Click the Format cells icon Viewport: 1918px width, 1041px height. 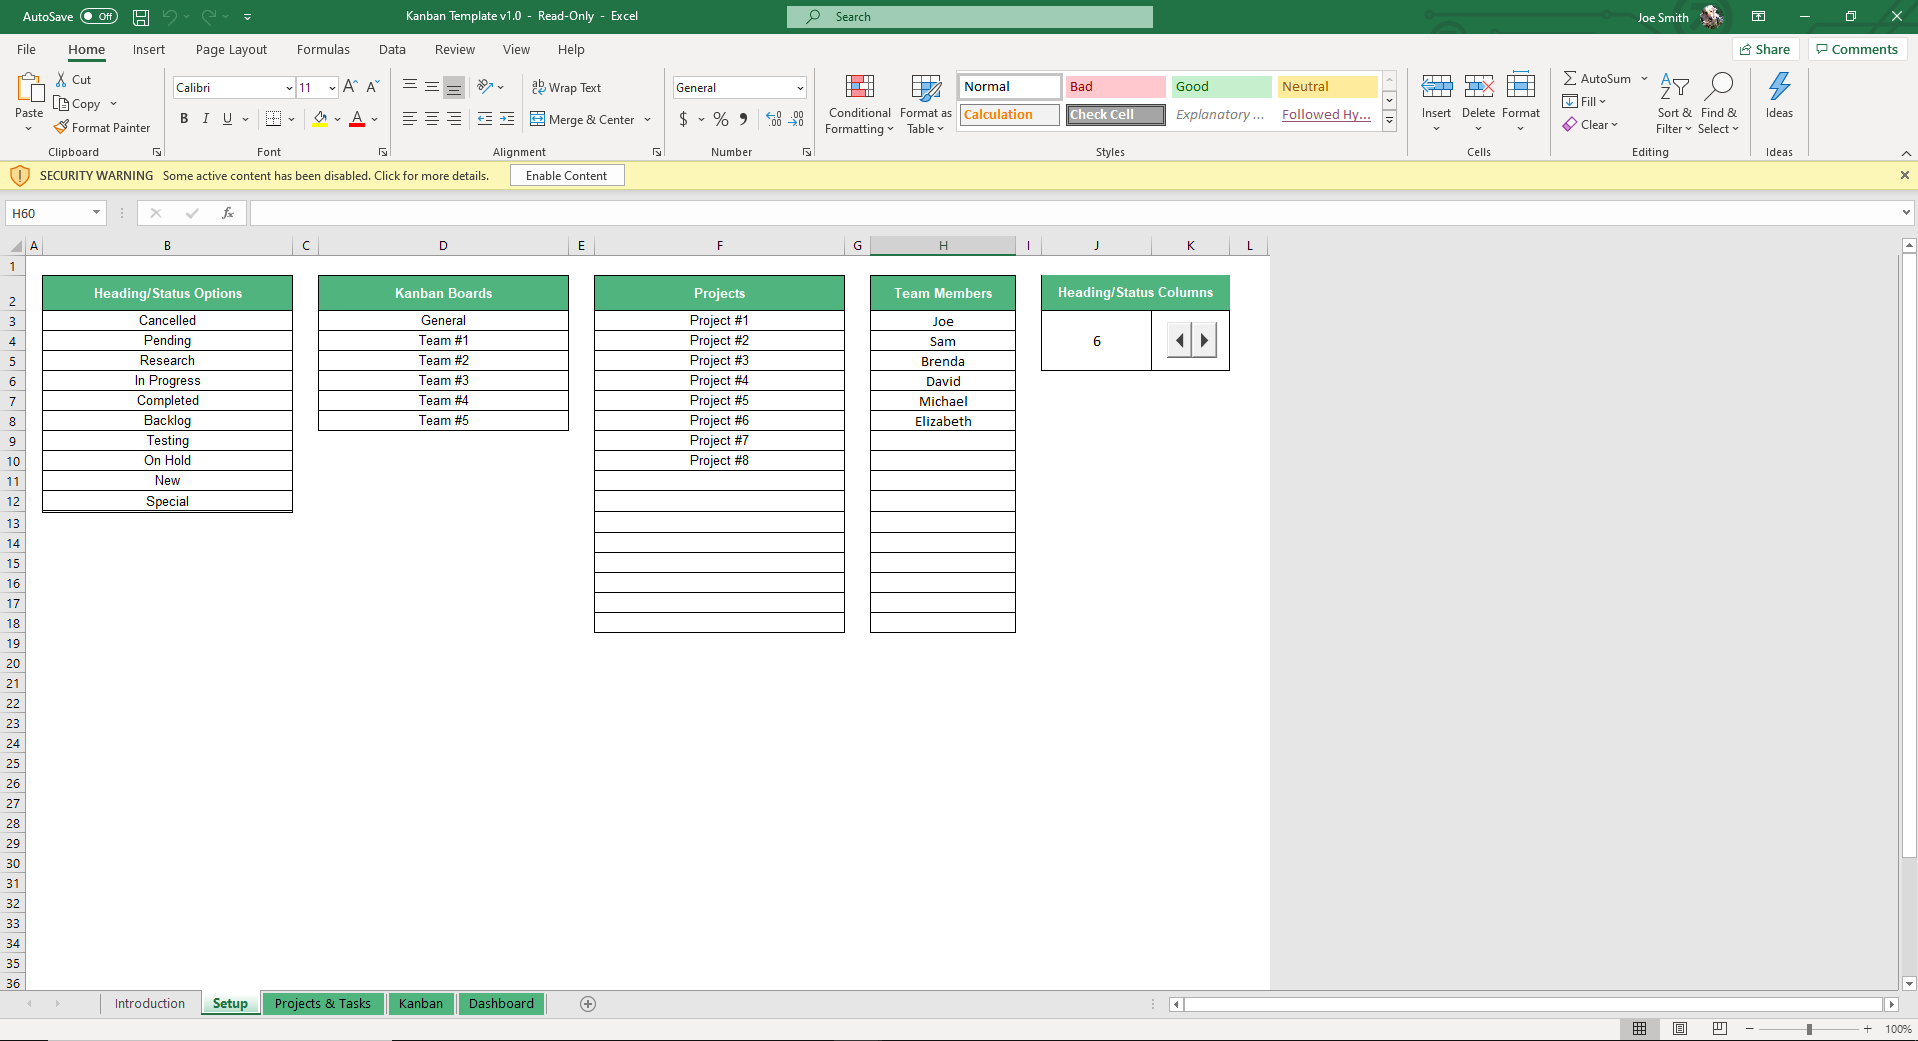1521,87
